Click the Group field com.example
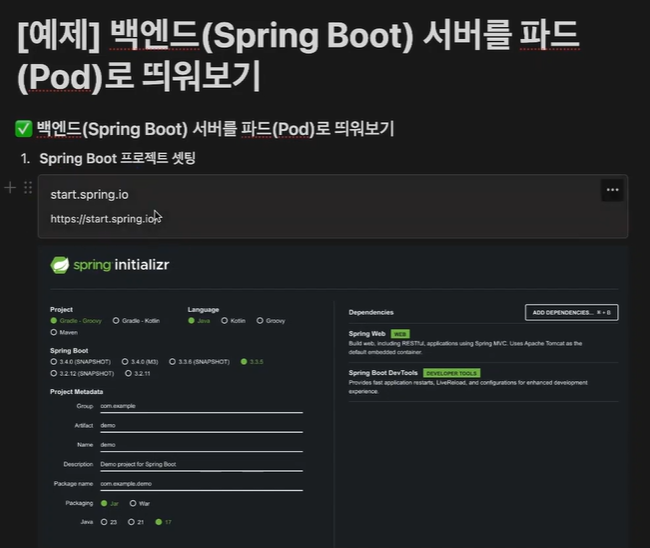650x548 pixels. click(201, 407)
